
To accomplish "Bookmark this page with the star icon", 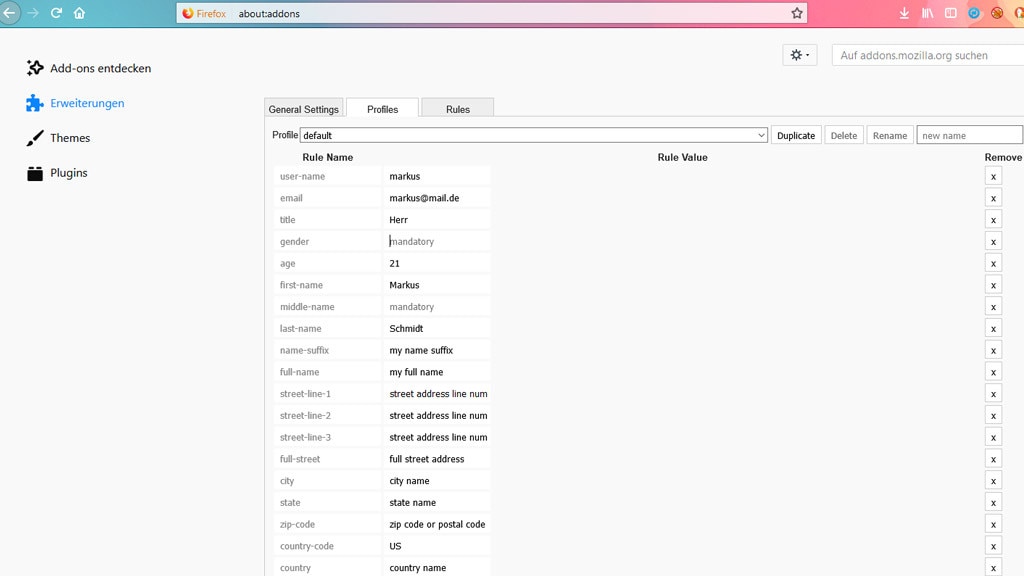I will pos(796,13).
